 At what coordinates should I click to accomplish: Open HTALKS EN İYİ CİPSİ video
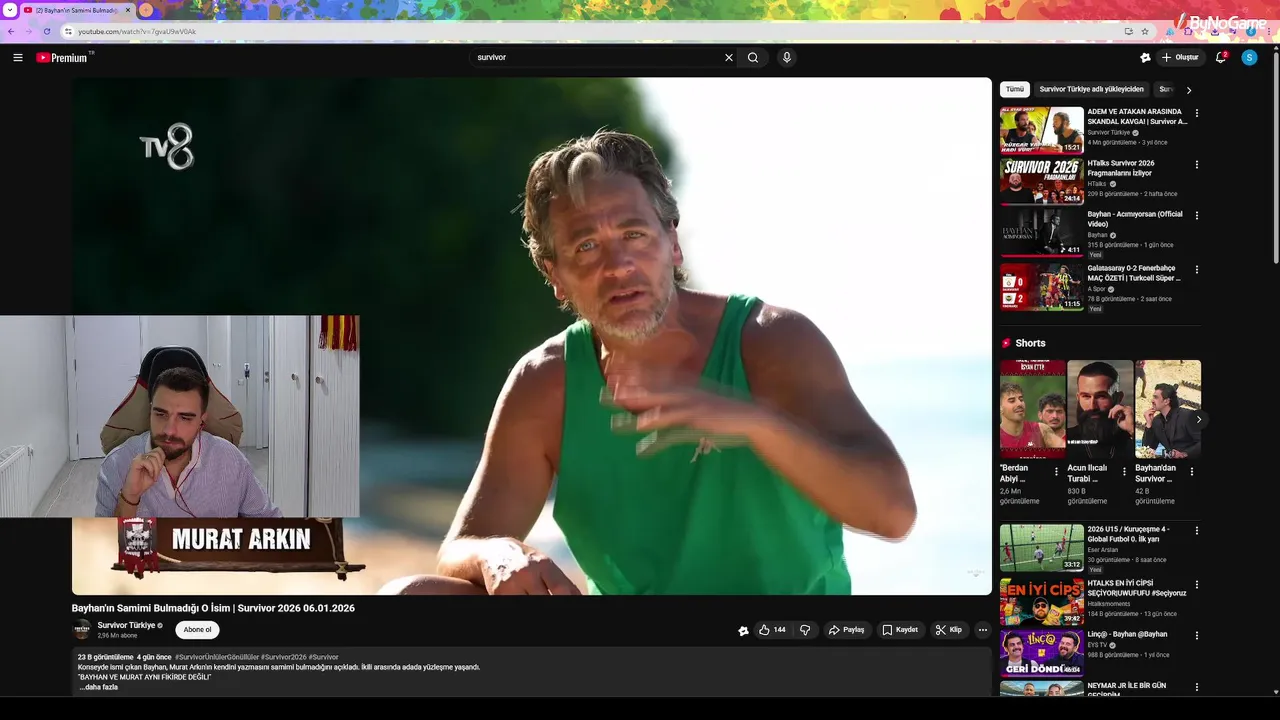[x=1042, y=602]
